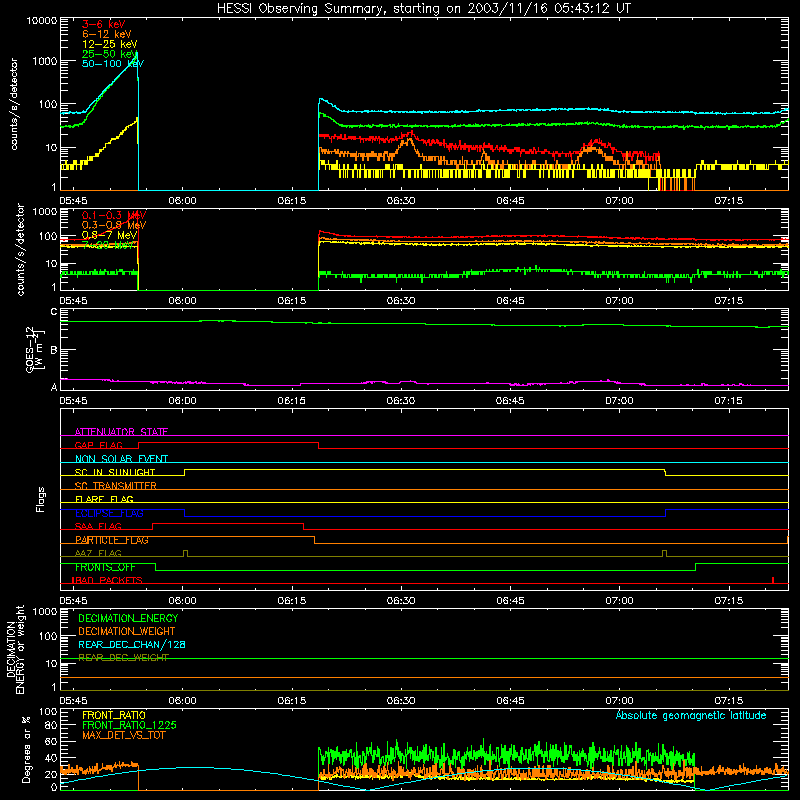Select the ATTENUATOR_STATE flag label
The width and height of the screenshot is (800, 800).
[x=121, y=432]
